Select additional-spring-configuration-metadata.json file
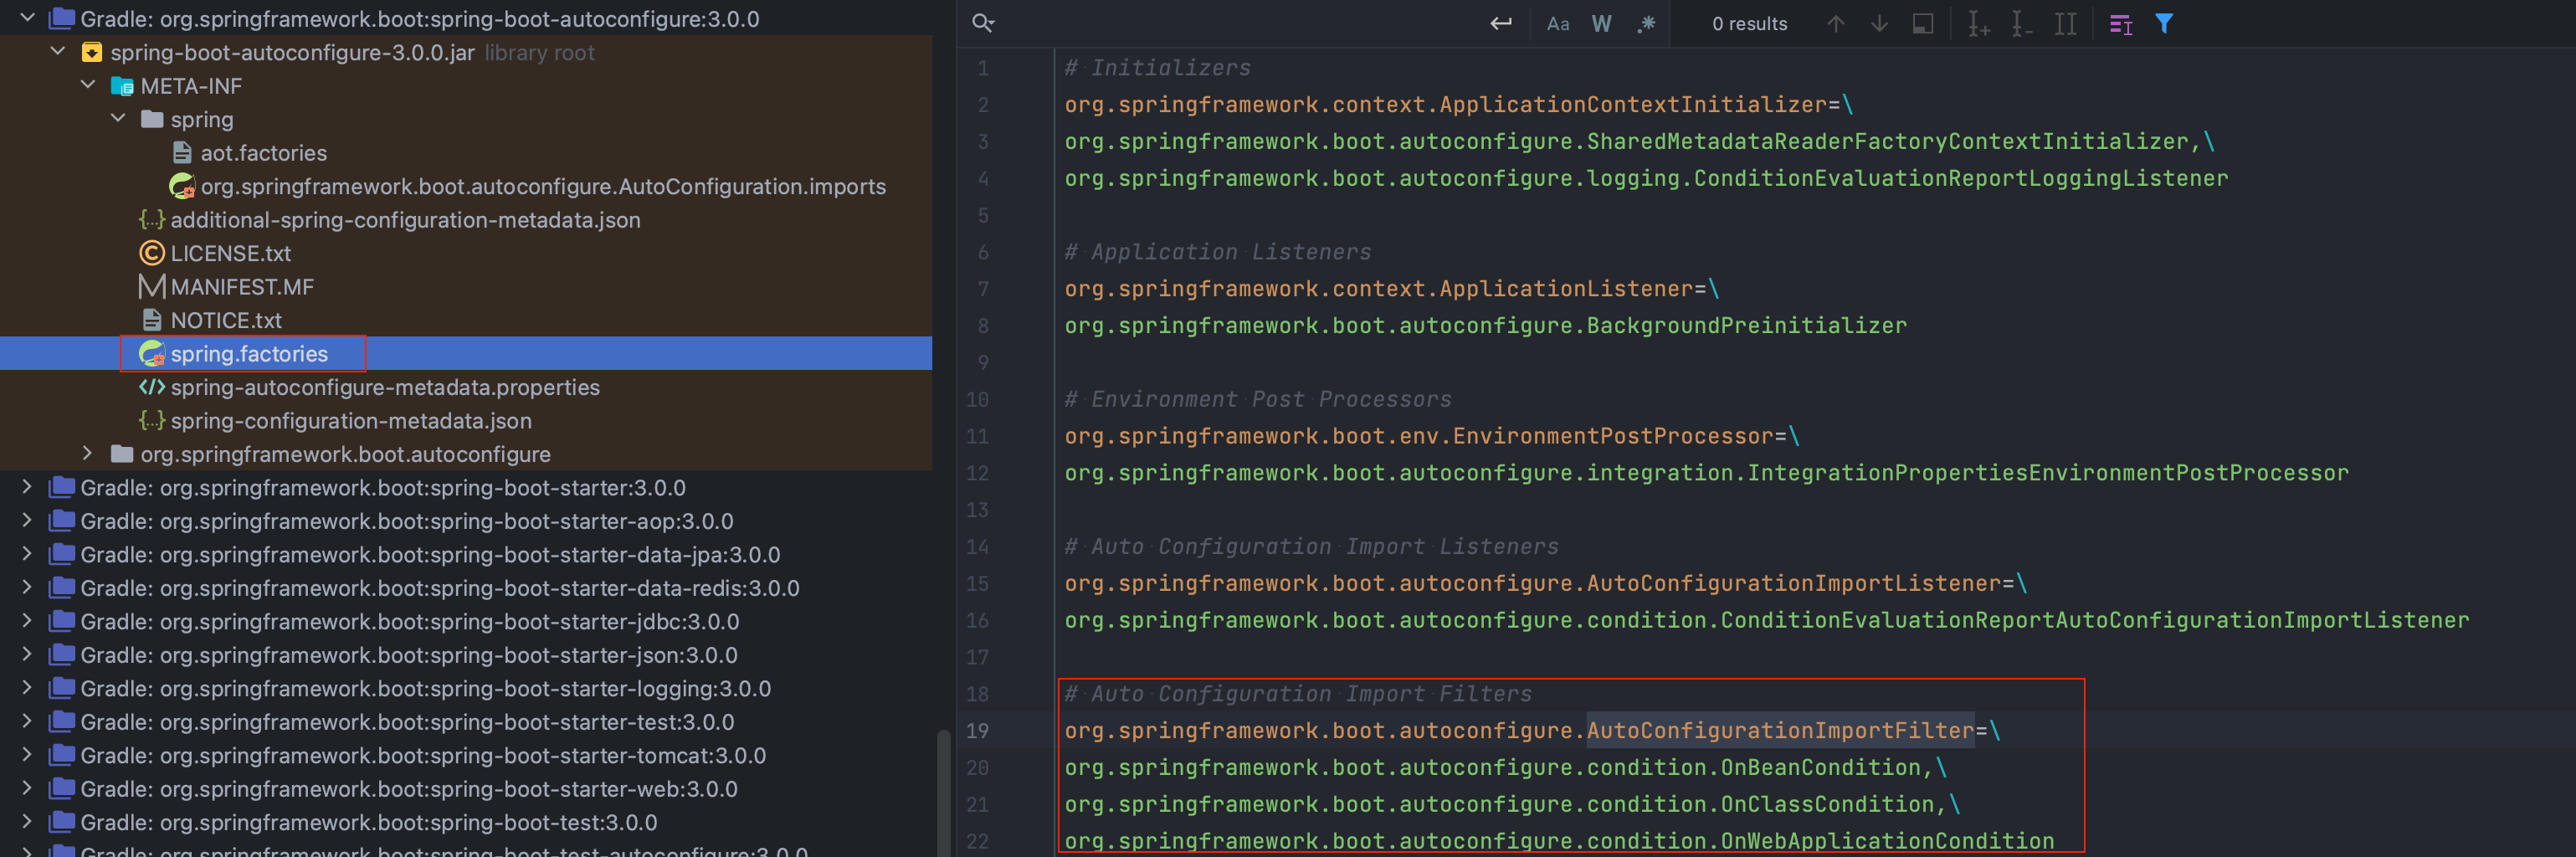Image resolution: width=2576 pixels, height=857 pixels. (x=405, y=220)
